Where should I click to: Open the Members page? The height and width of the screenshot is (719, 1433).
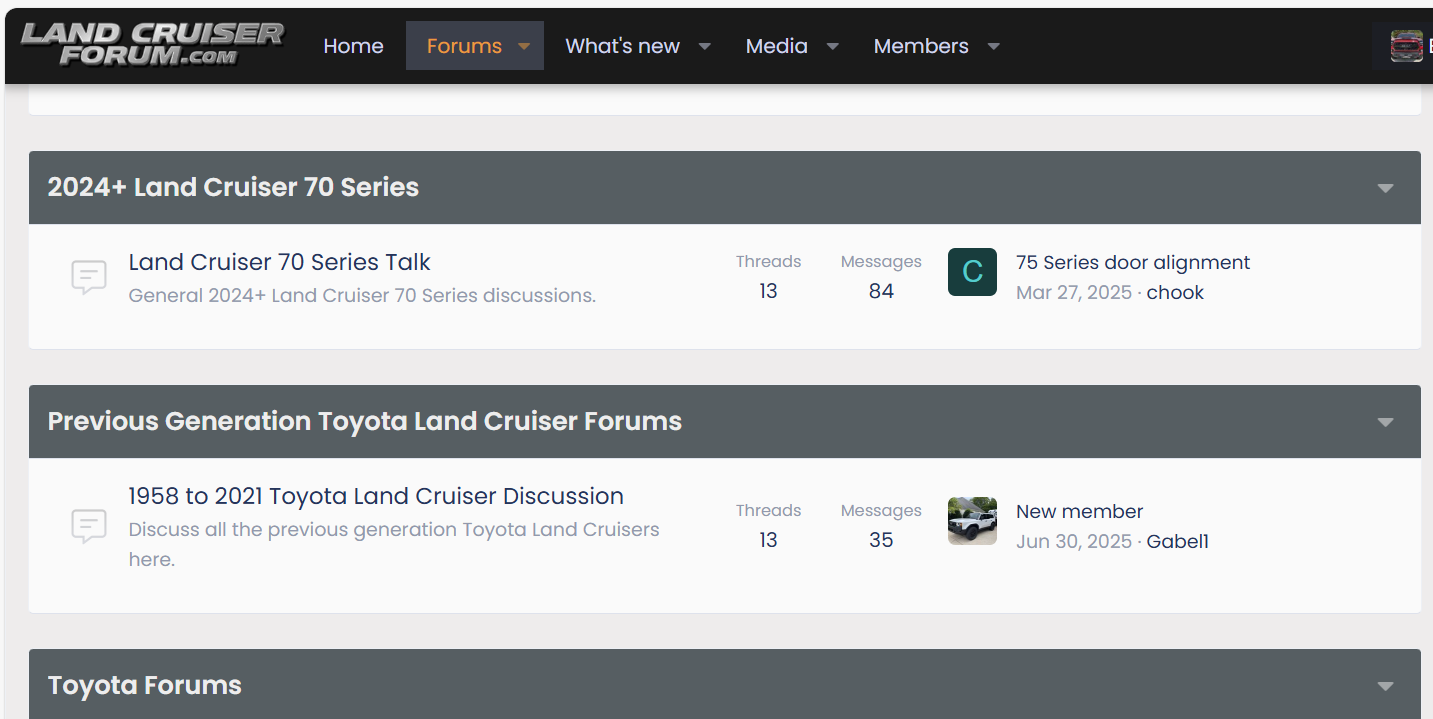[921, 46]
